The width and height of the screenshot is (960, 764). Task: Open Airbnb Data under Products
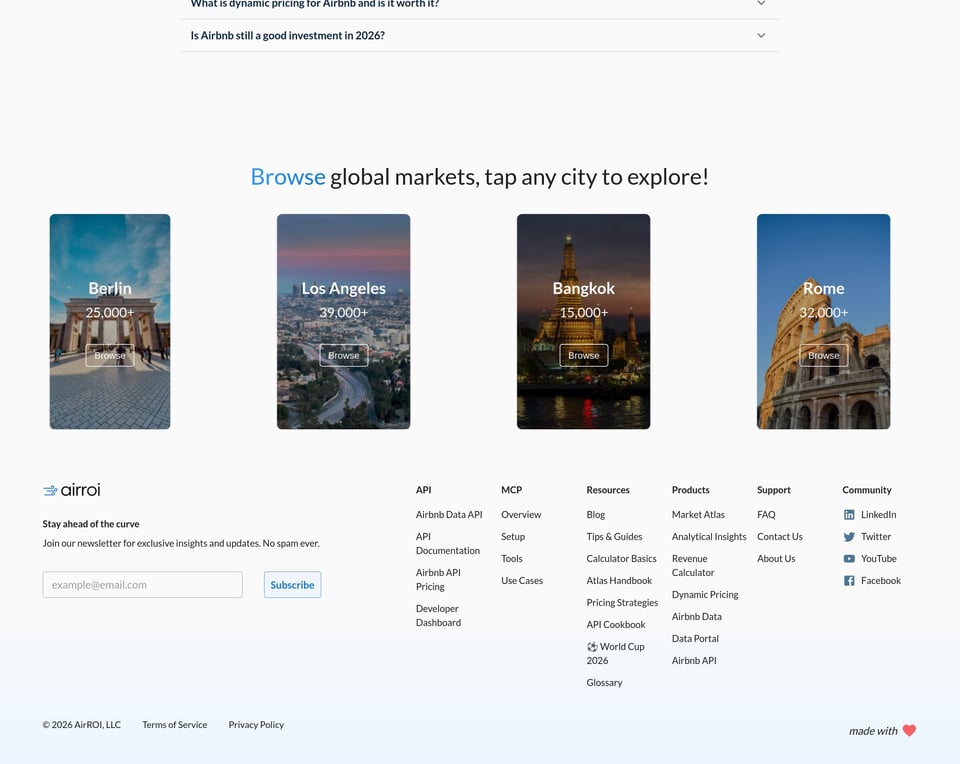tap(697, 617)
